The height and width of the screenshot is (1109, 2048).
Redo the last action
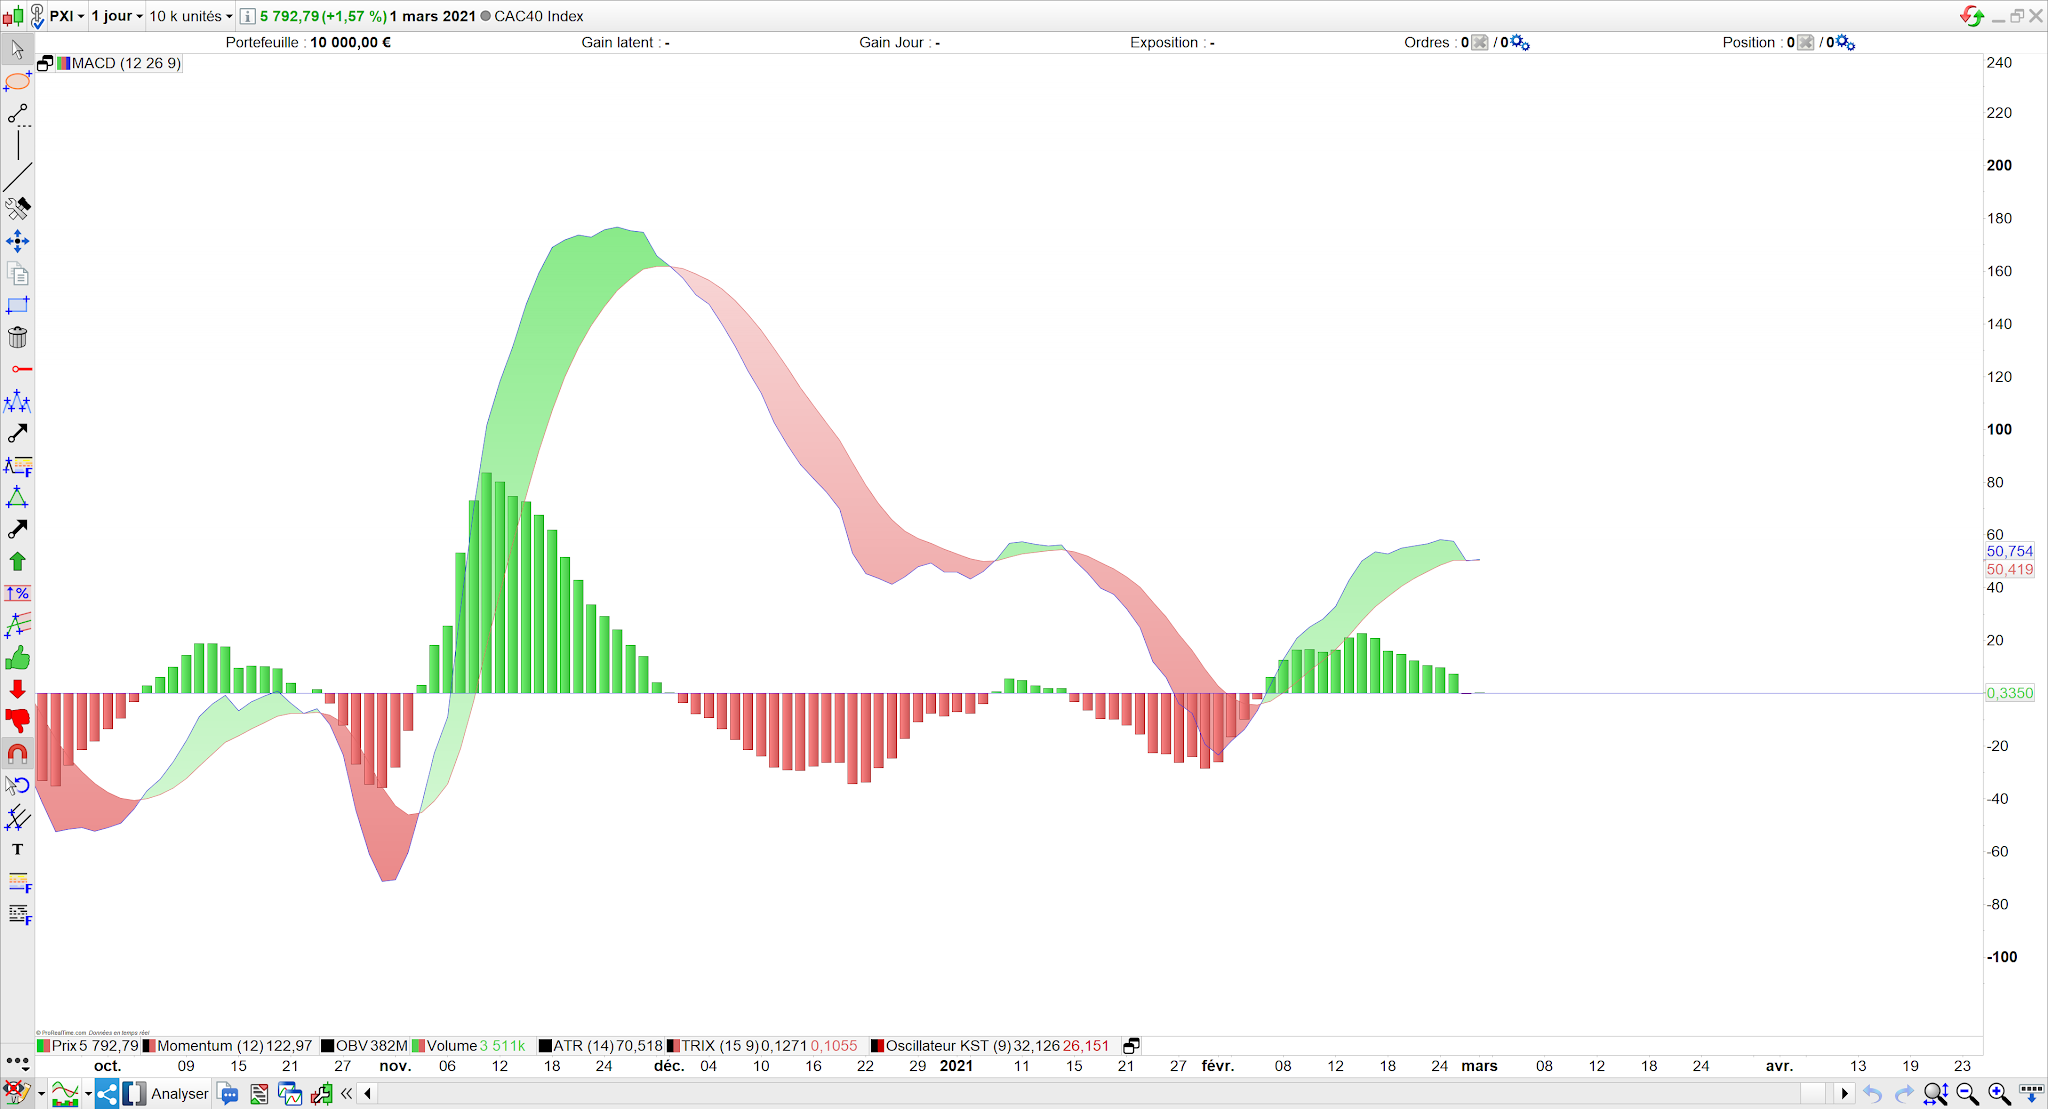click(1904, 1094)
